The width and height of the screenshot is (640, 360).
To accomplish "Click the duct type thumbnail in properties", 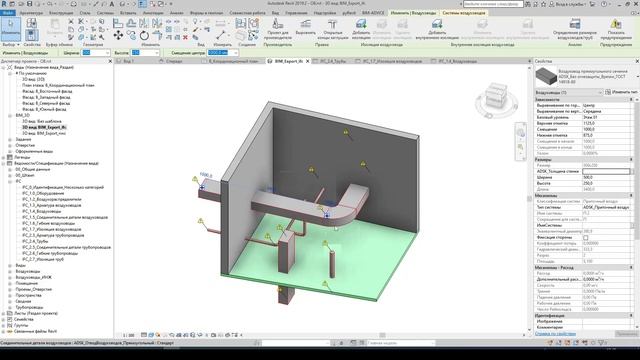I will [x=546, y=76].
